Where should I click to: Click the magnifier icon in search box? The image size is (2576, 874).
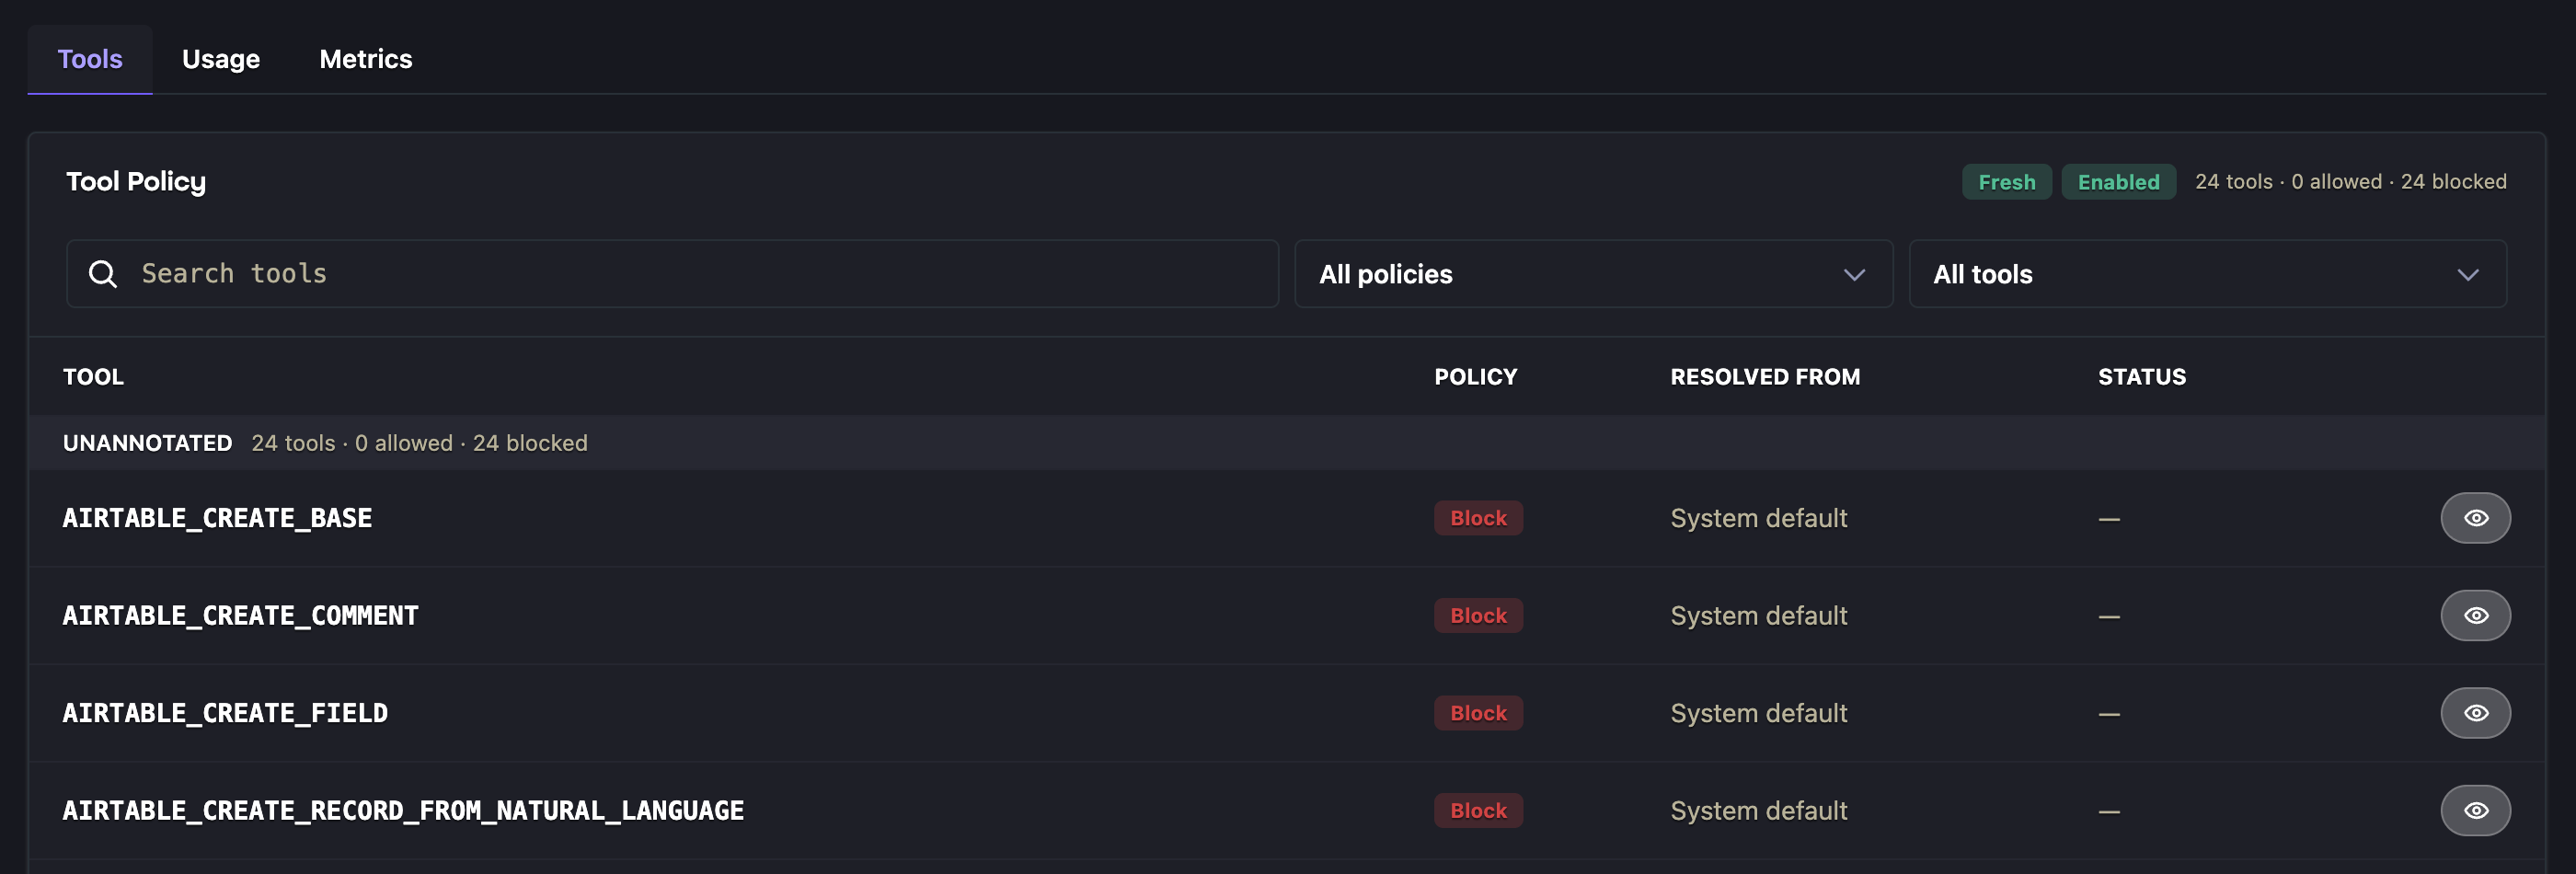[103, 273]
